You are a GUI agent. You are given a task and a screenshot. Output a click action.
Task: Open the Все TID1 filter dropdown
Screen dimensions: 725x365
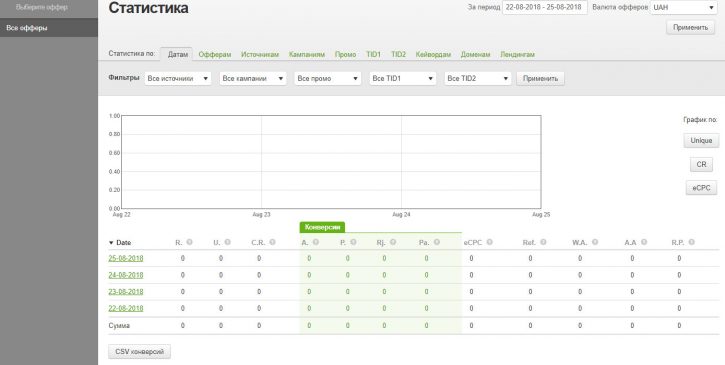point(403,79)
